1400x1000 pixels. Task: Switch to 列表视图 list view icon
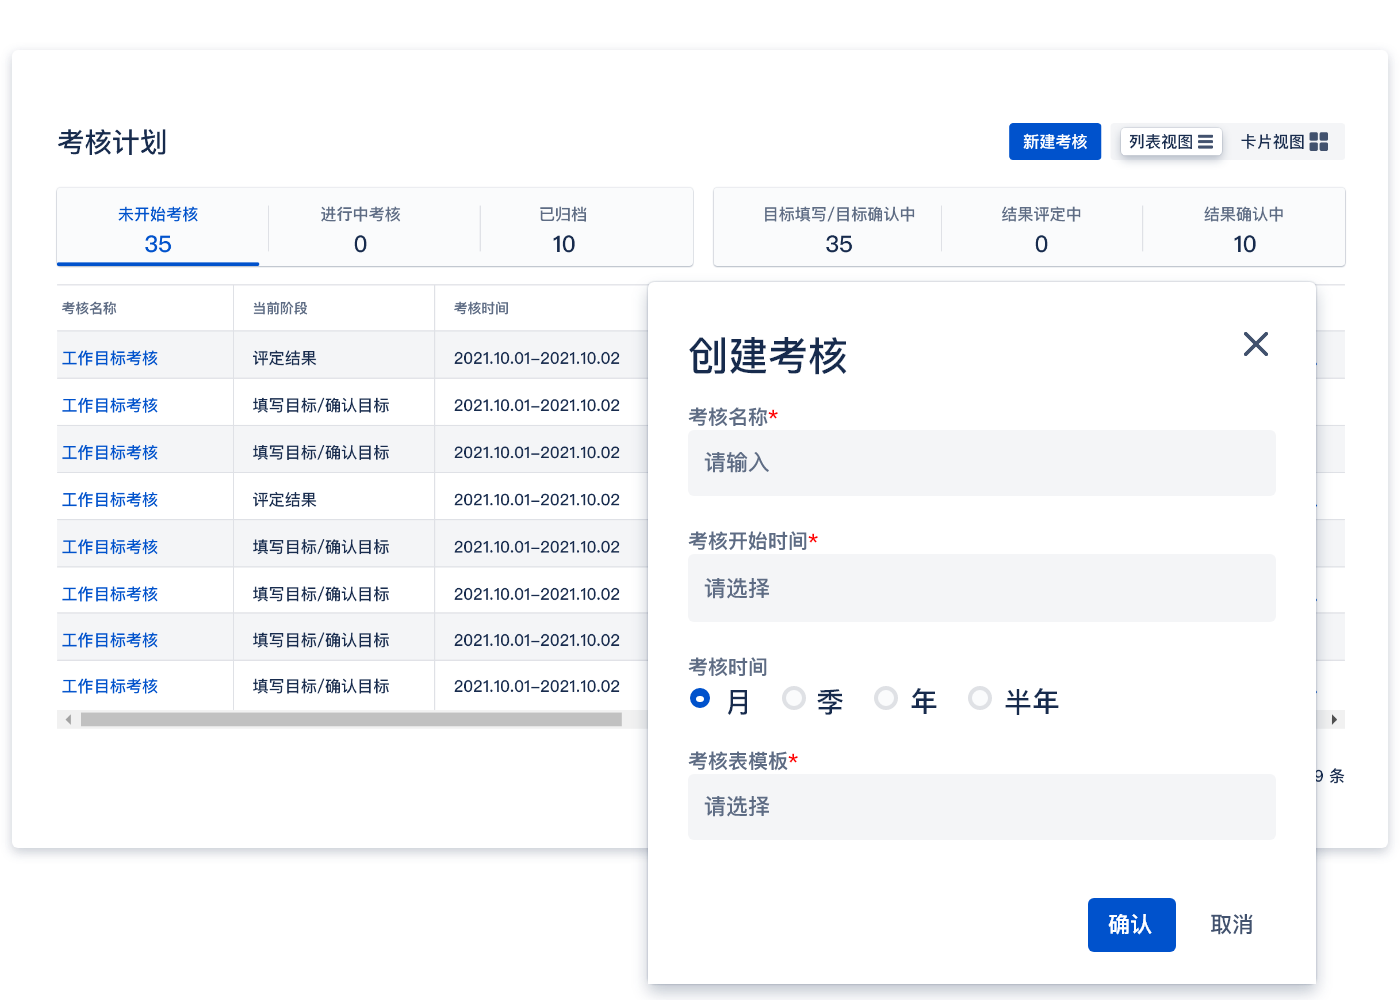click(1205, 142)
